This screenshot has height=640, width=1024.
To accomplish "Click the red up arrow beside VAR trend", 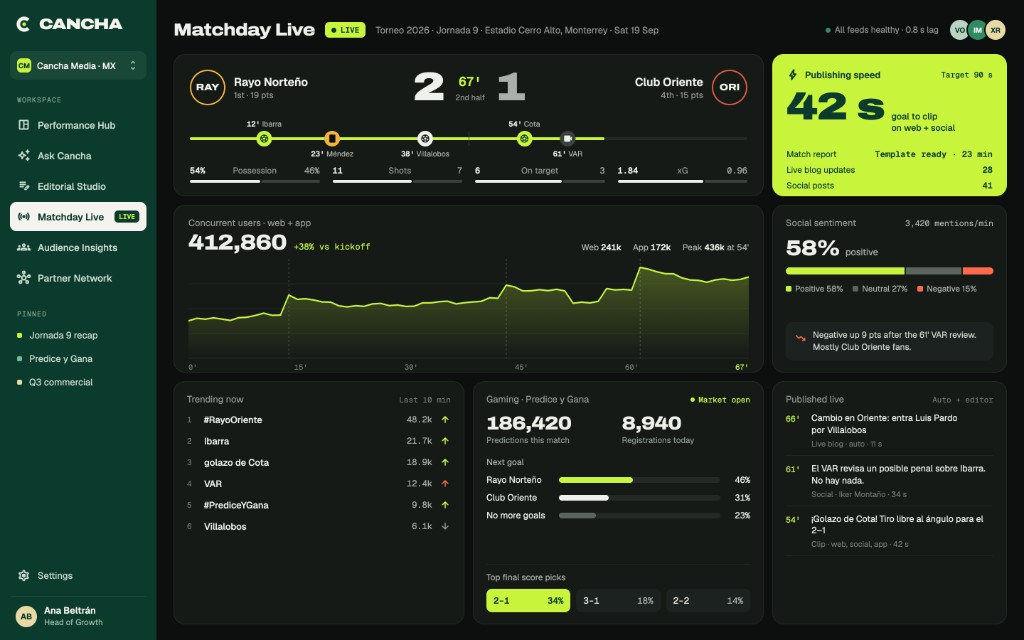I will pos(445,484).
